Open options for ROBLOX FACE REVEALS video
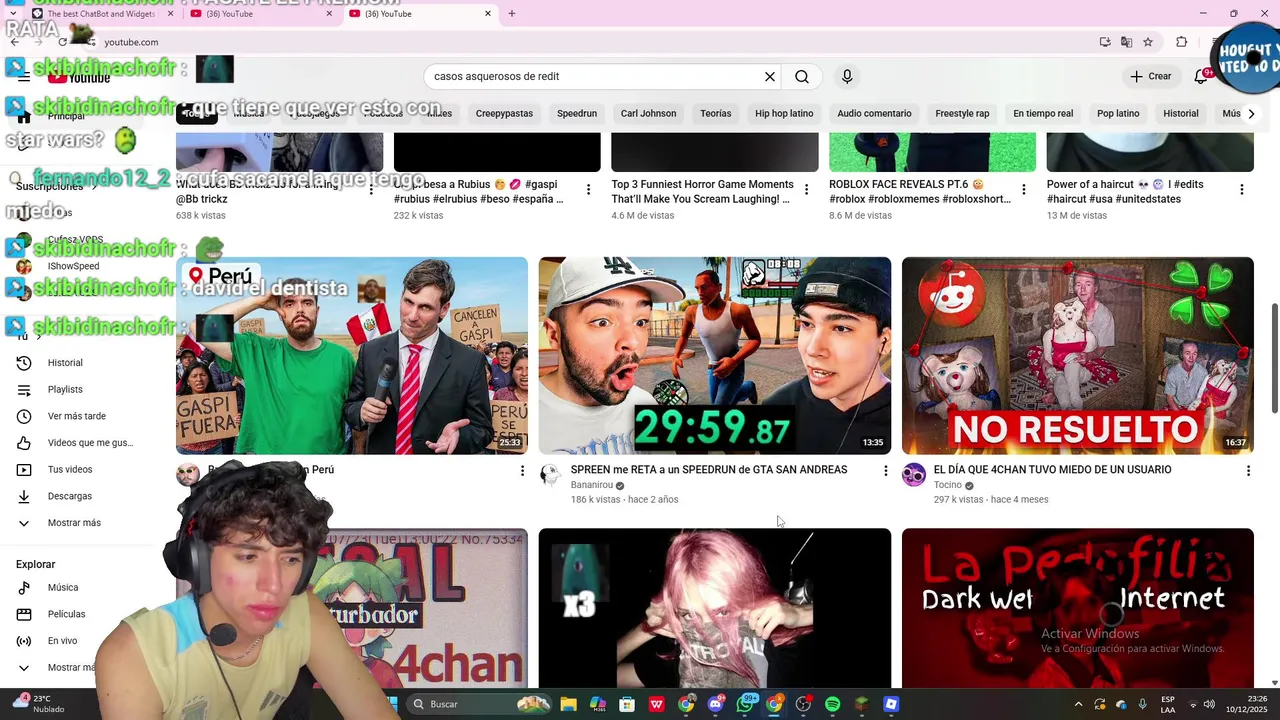 tap(1024, 189)
